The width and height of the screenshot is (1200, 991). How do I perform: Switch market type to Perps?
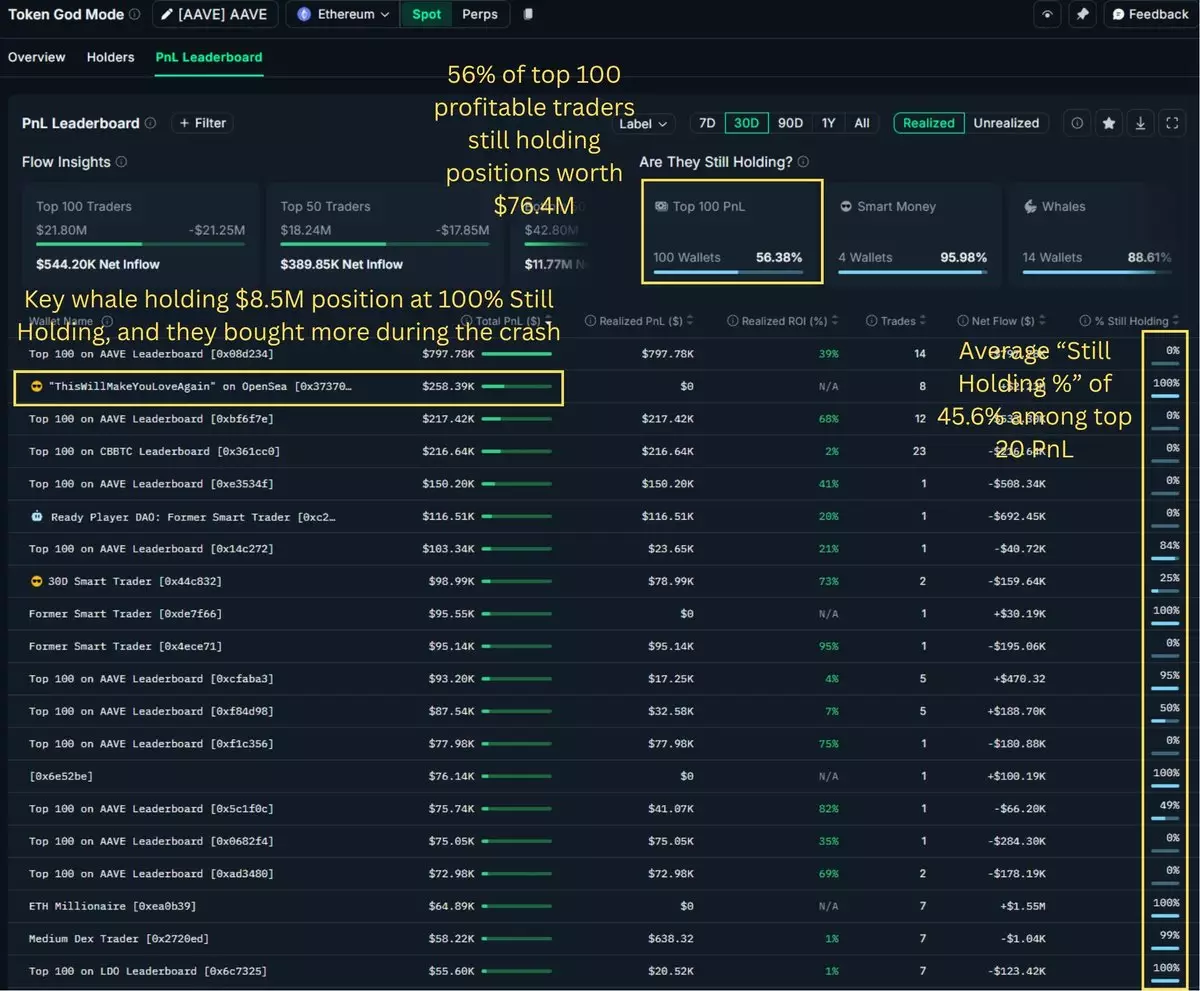(x=480, y=14)
